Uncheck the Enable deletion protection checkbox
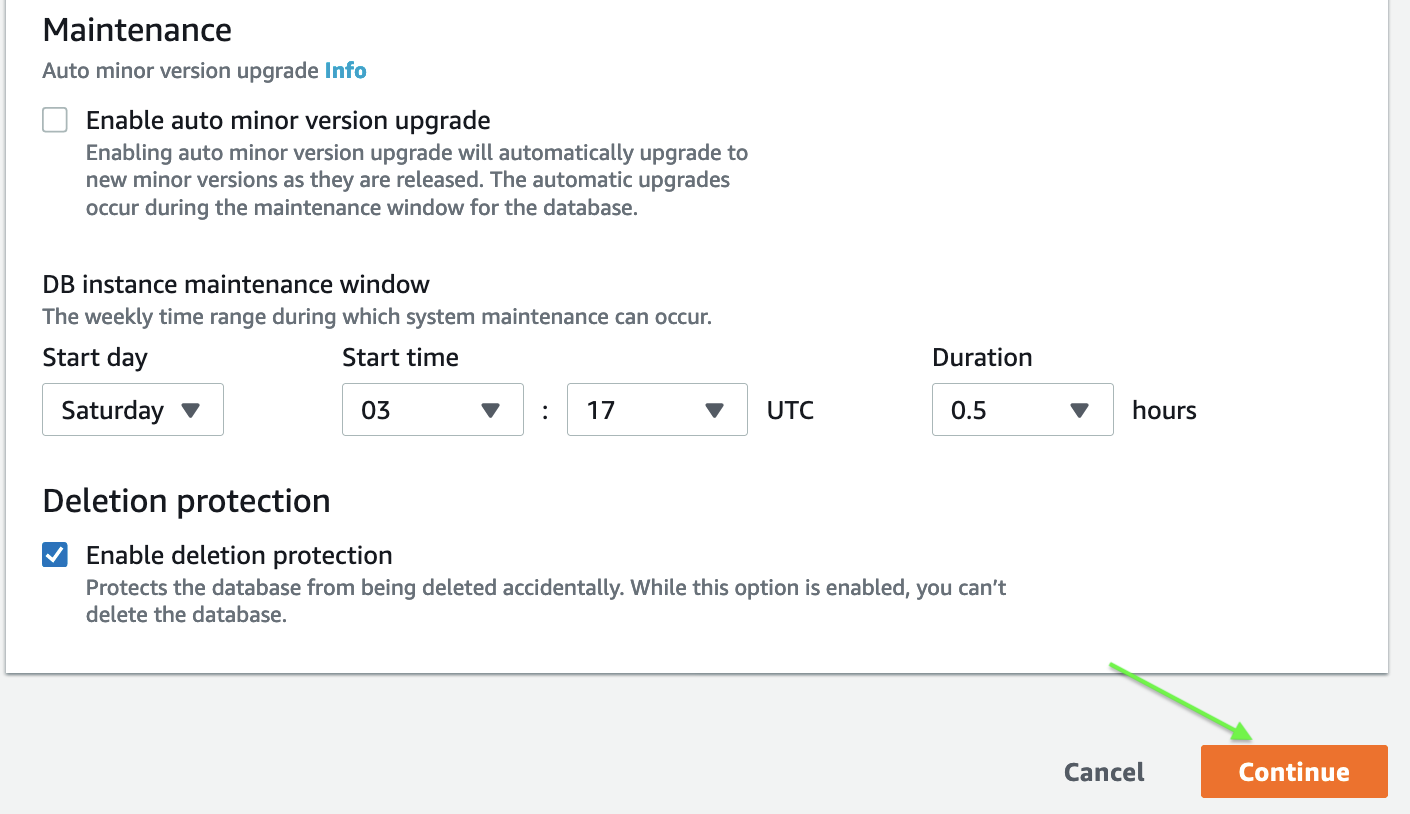1410x814 pixels. click(55, 555)
